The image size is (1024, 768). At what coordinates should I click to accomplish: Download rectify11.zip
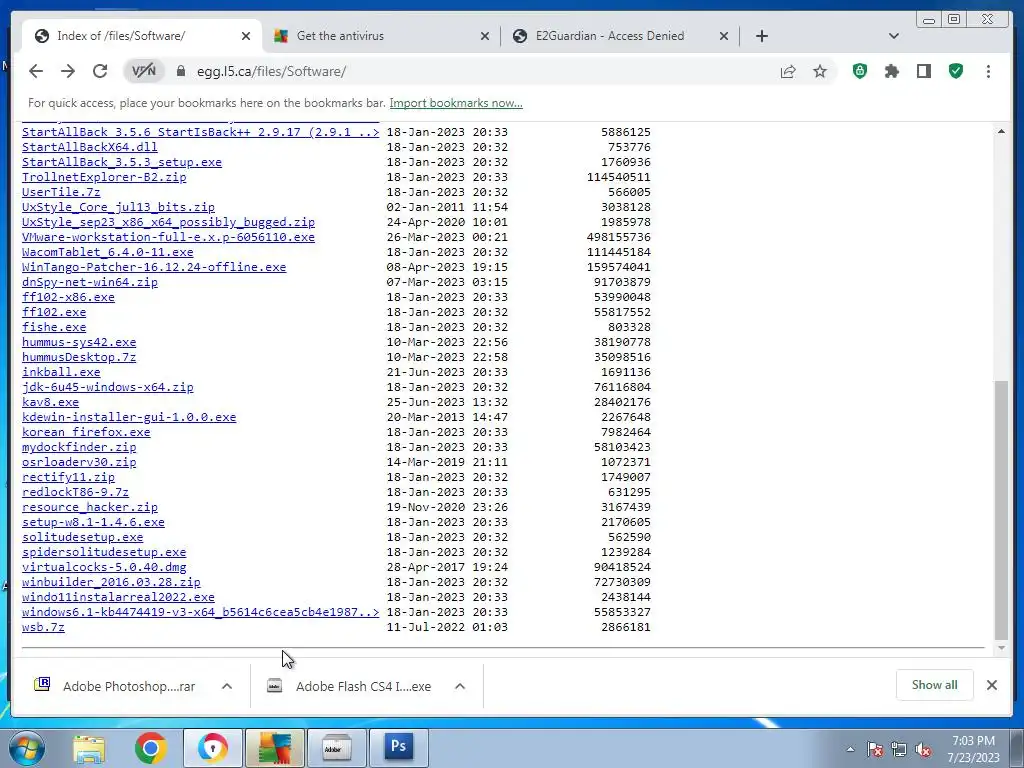[x=69, y=477]
